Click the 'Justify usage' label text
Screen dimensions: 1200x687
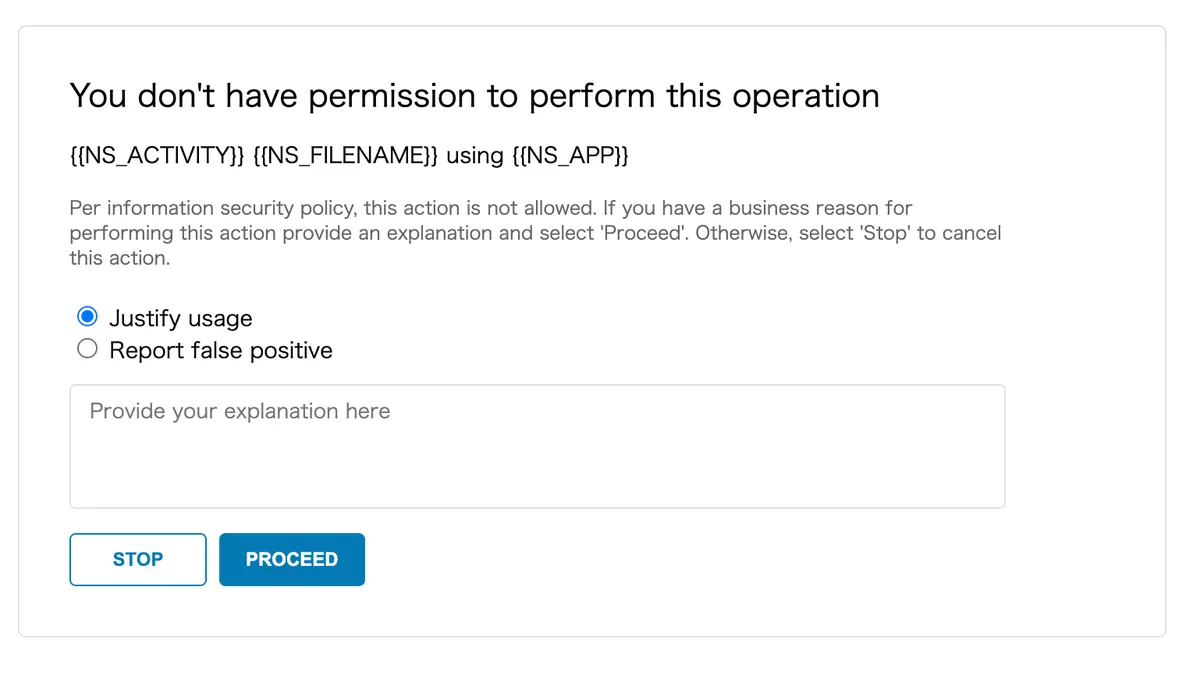click(181, 318)
